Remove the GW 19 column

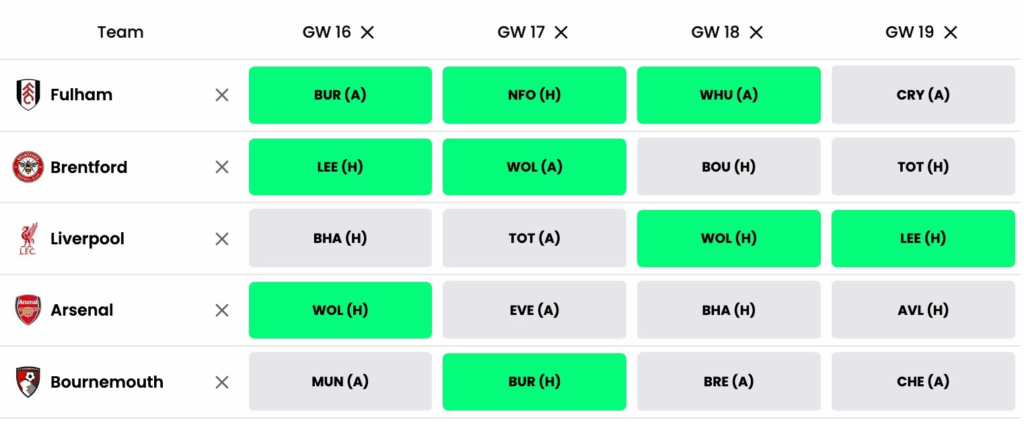(950, 32)
